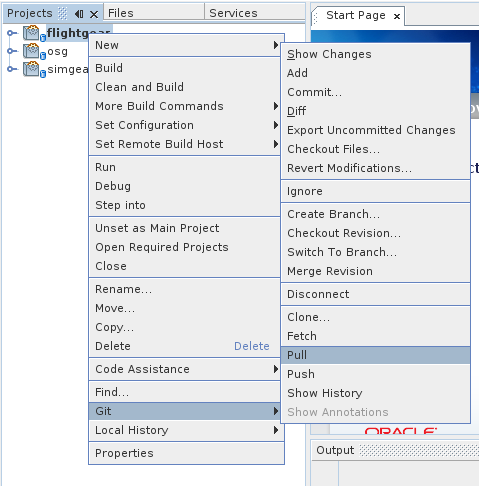Select Ignore in the Git submenu

click(x=376, y=191)
